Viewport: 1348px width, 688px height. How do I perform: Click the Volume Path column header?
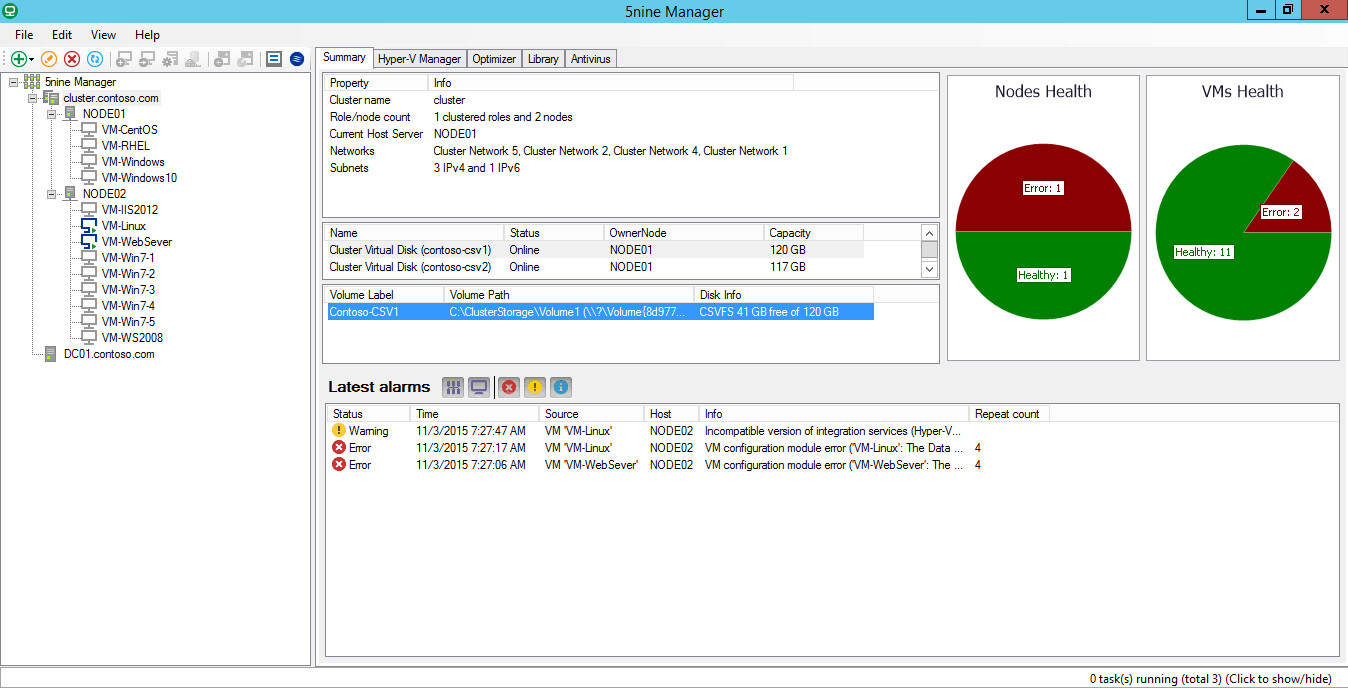(x=569, y=295)
